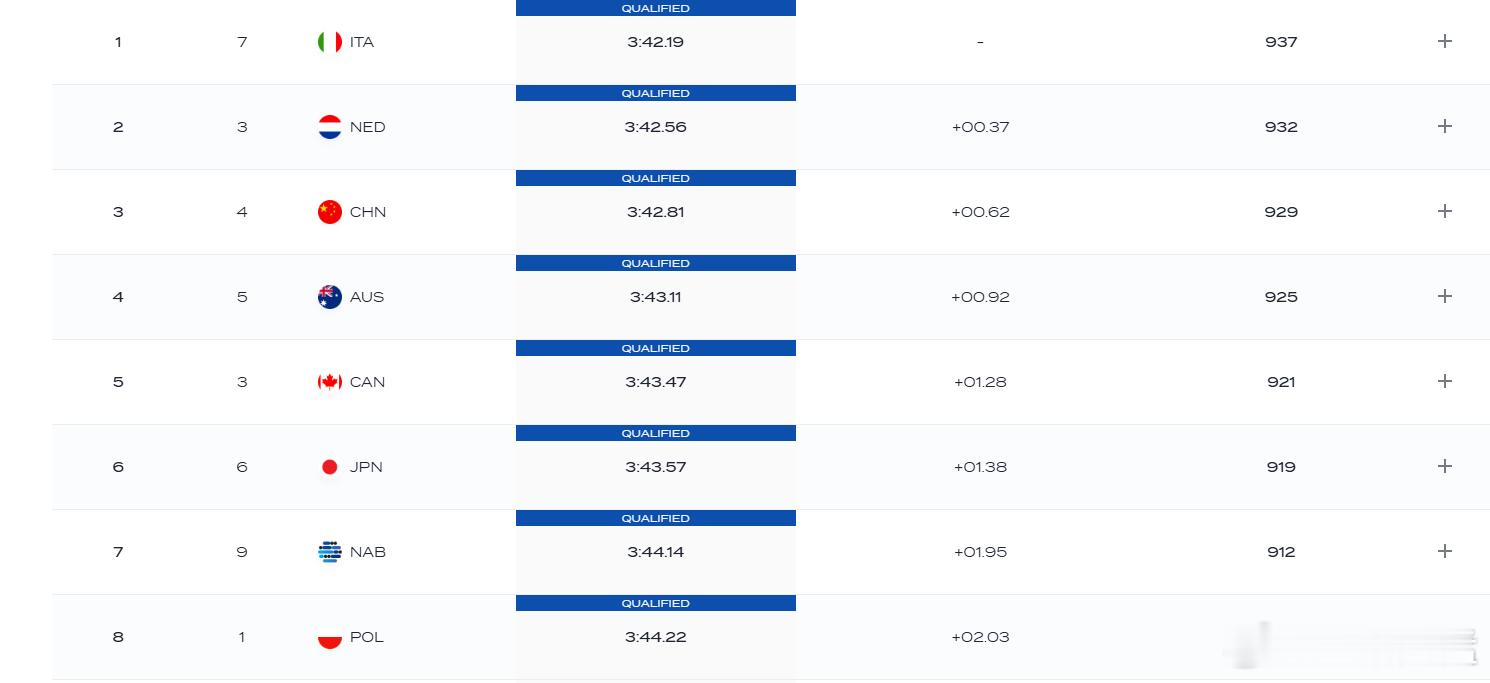Expand the JPN result details
1490x683 pixels.
(x=1444, y=466)
